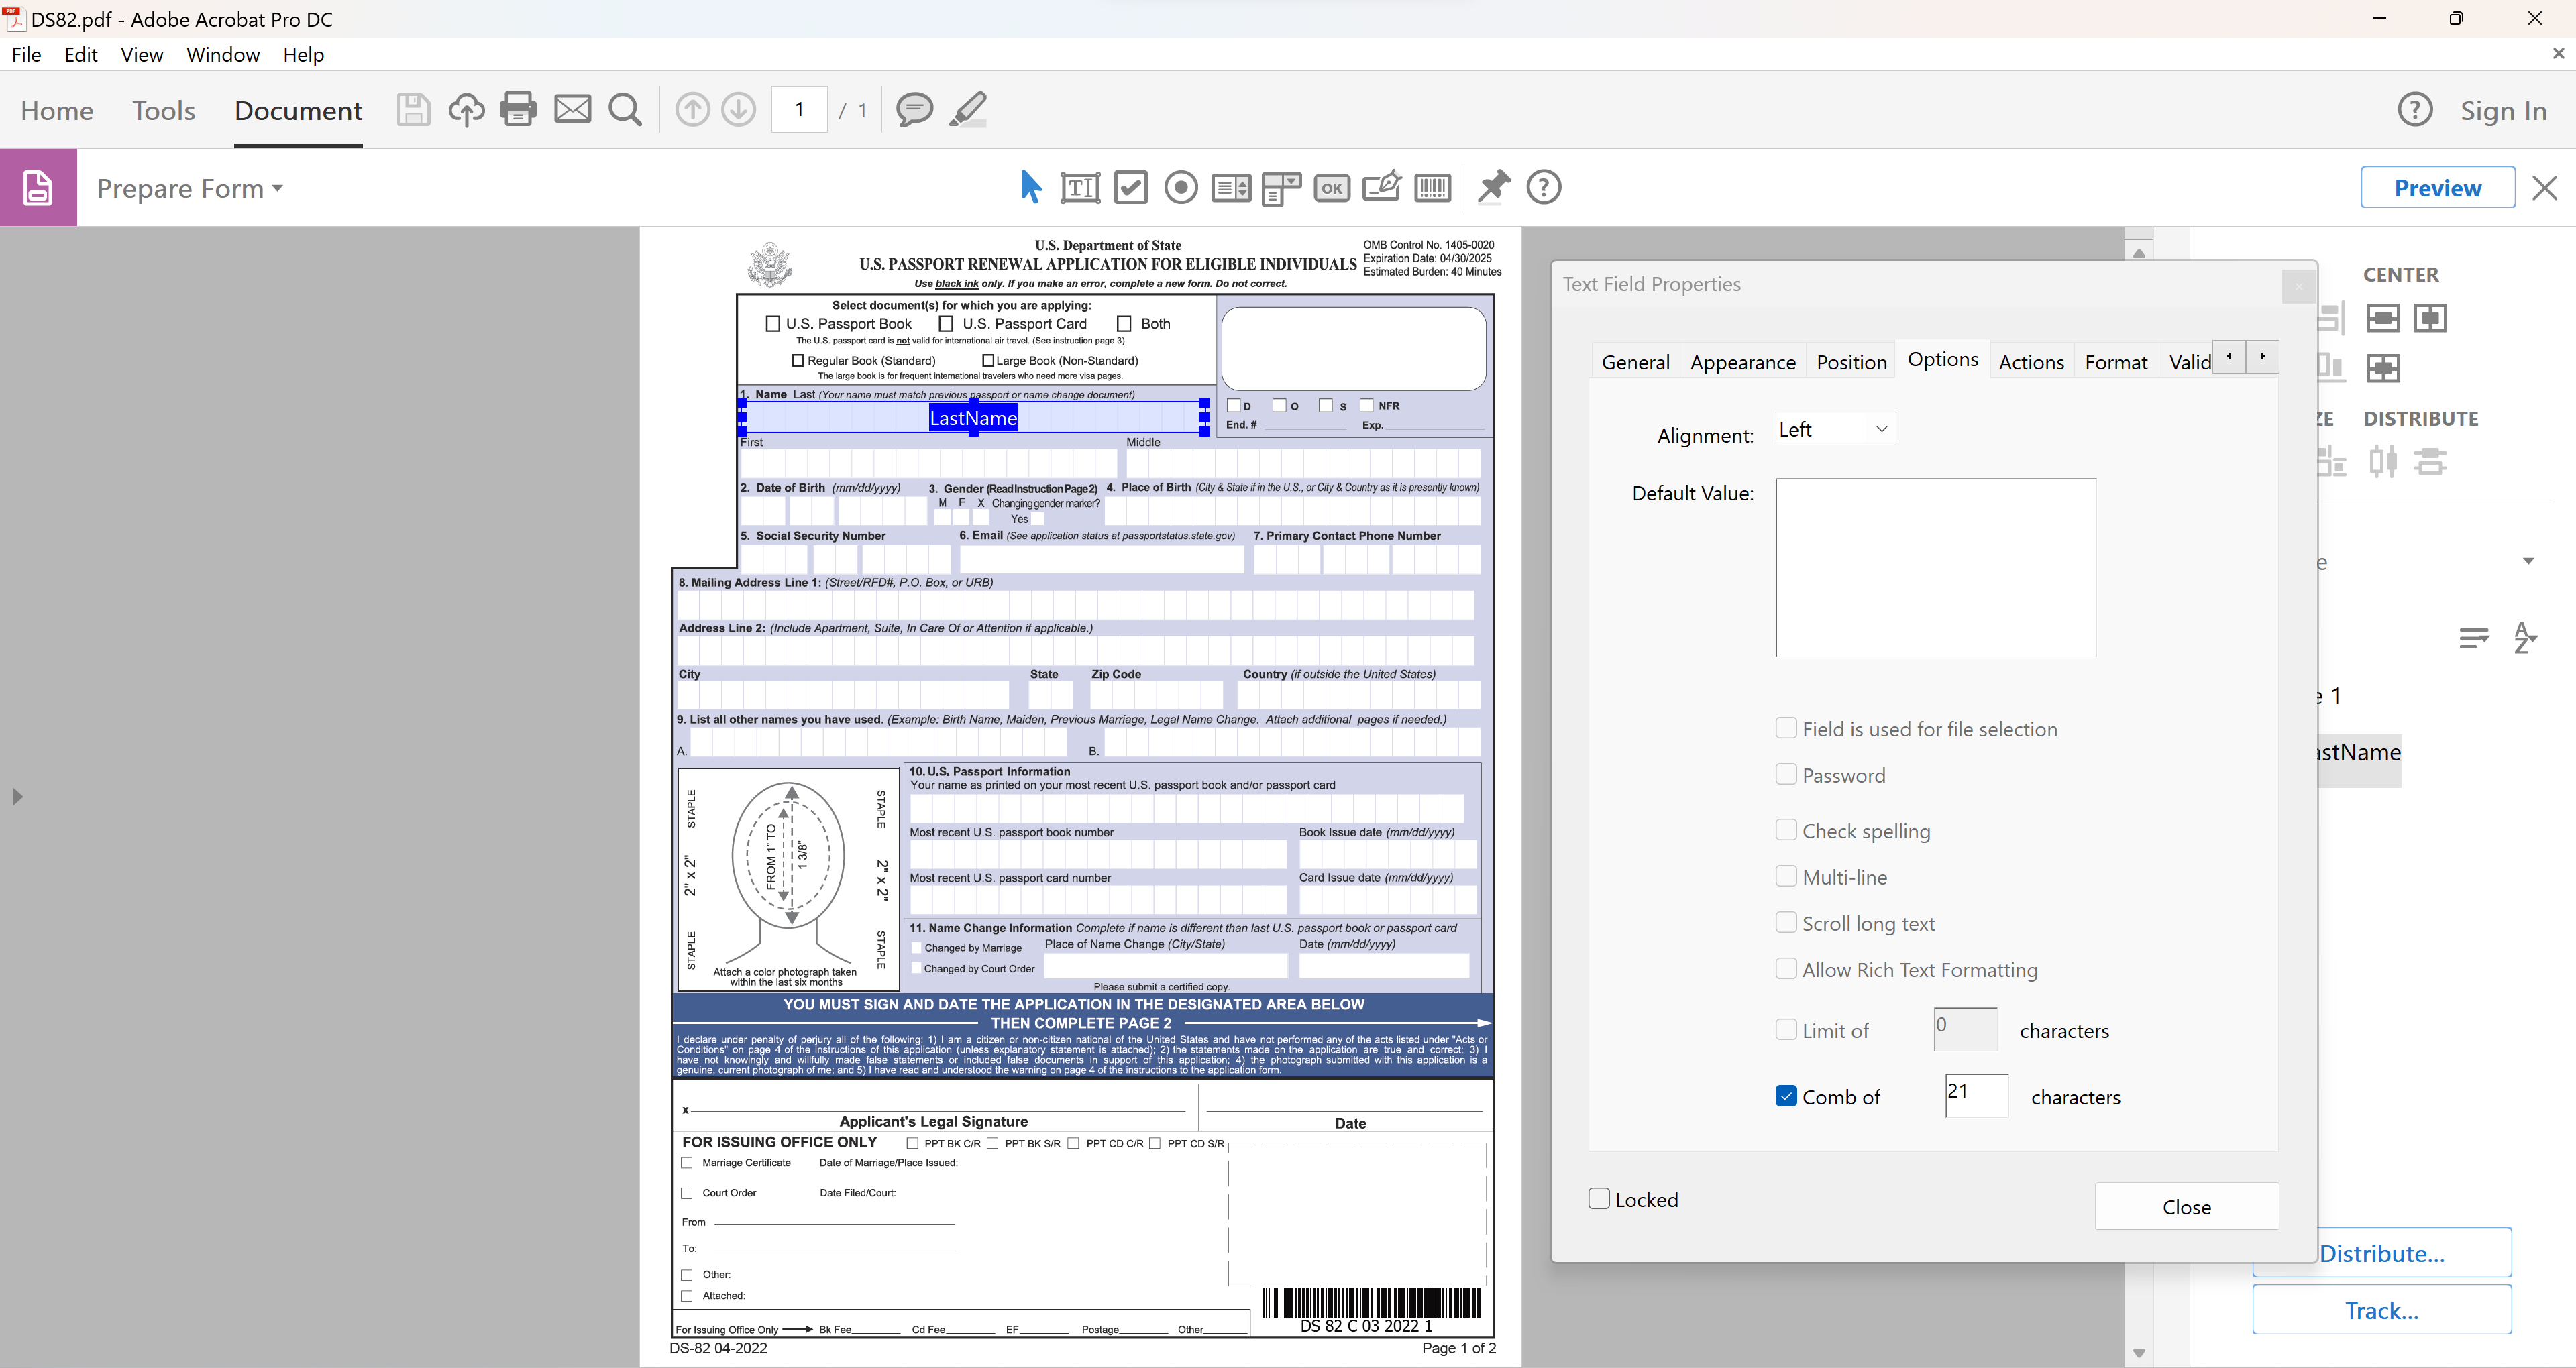2576x1368 pixels.
Task: Switch to the Appearance tab
Action: coord(1742,362)
